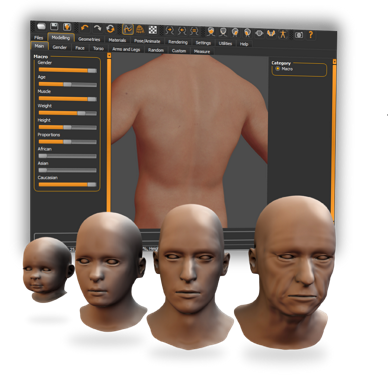Image resolution: width=388 pixels, height=376 pixels.
Task: Toggle the Wireframe view icon
Action: click(x=140, y=29)
